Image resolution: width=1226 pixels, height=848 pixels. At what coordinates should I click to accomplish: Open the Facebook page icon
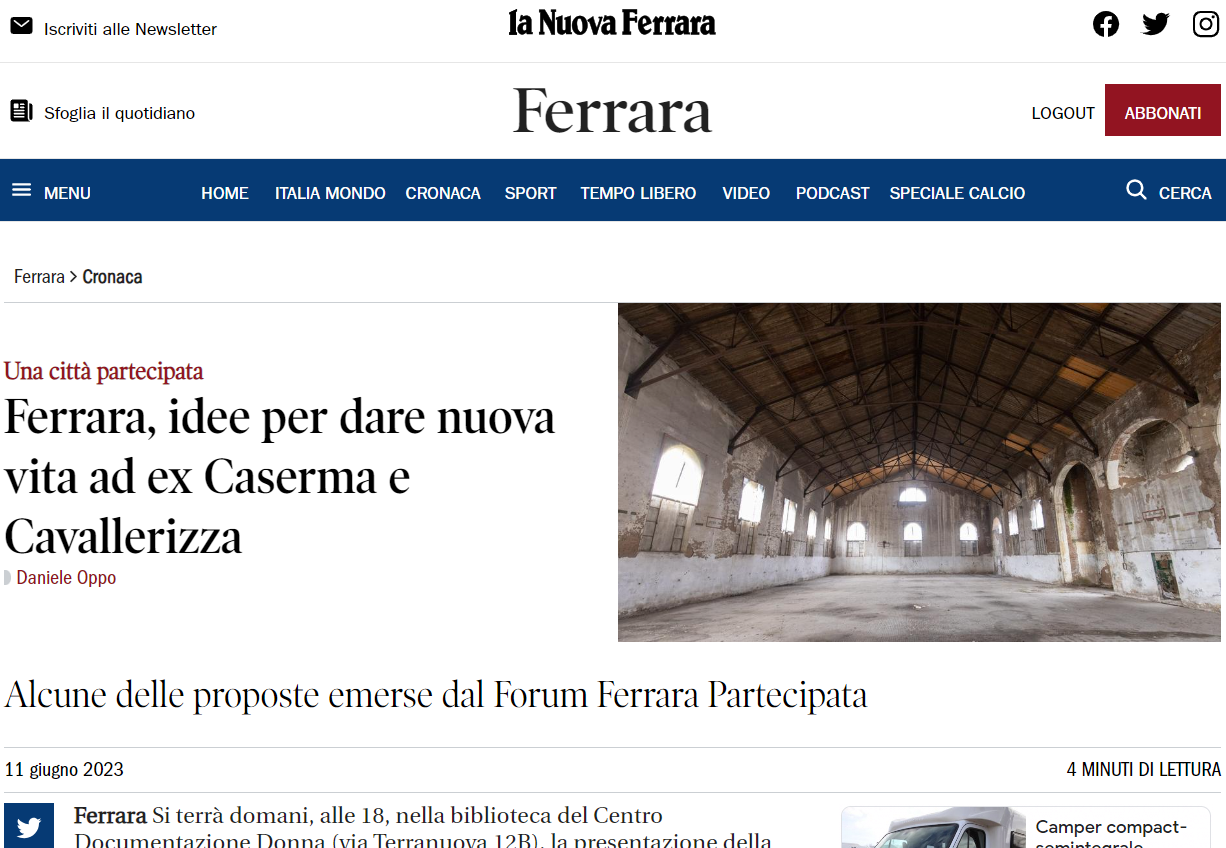click(x=1106, y=24)
